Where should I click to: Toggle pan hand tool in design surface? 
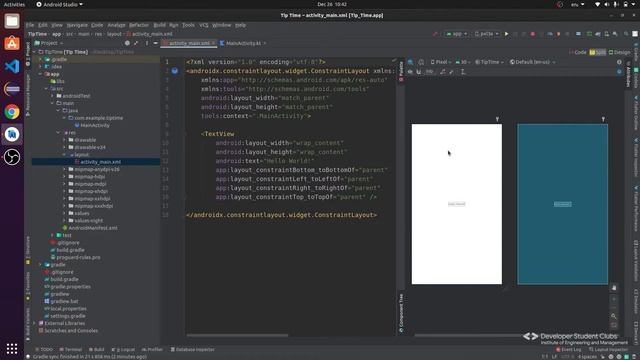(x=614, y=288)
